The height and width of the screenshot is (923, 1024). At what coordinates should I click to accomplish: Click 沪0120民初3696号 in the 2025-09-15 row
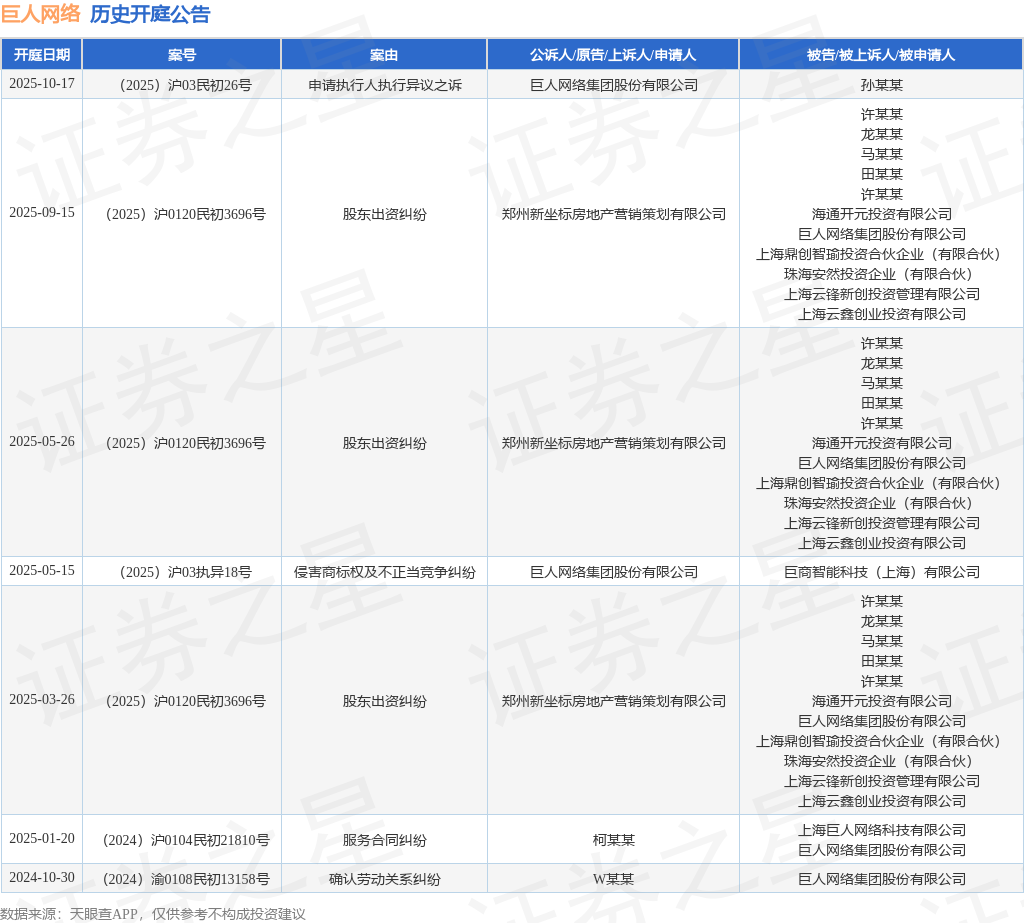point(210,214)
